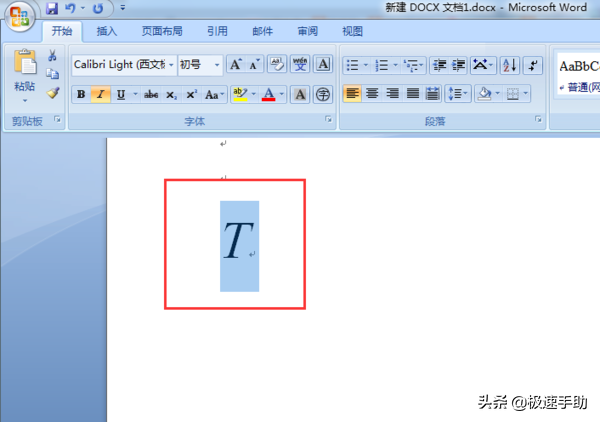Image resolution: width=600 pixels, height=422 pixels.
Task: Copy selection with the copy icon
Action: (x=52, y=74)
